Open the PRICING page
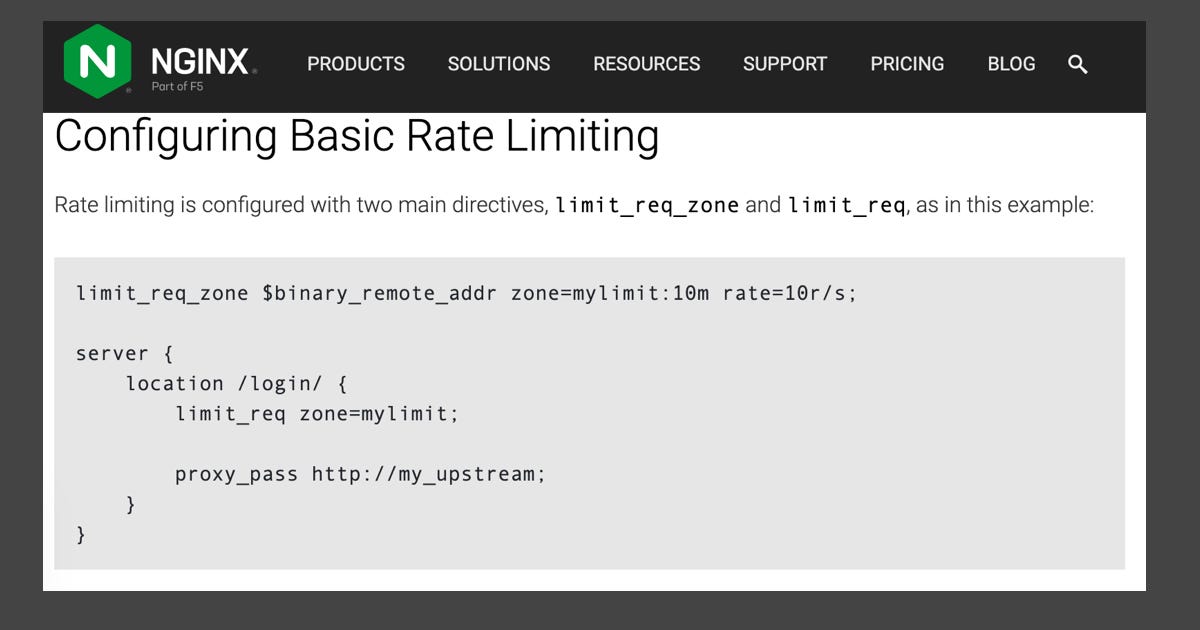Screen dimensions: 1200x630 tap(907, 64)
